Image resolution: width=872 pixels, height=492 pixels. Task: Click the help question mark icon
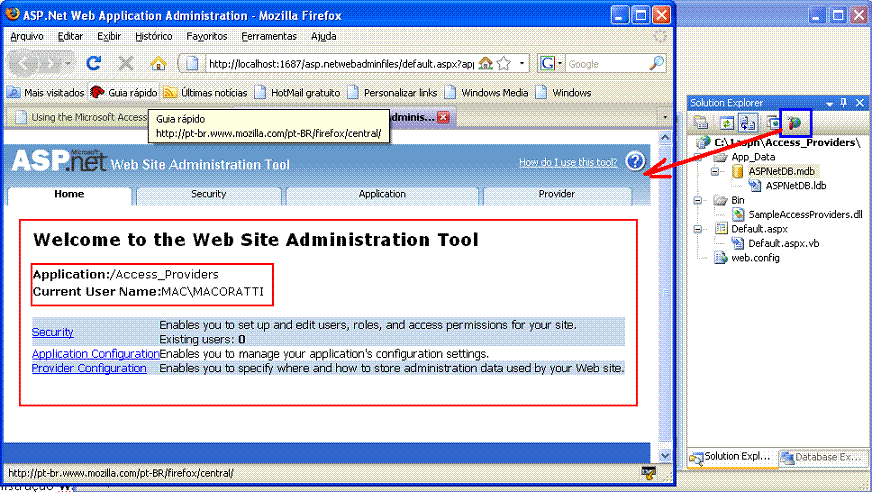635,161
